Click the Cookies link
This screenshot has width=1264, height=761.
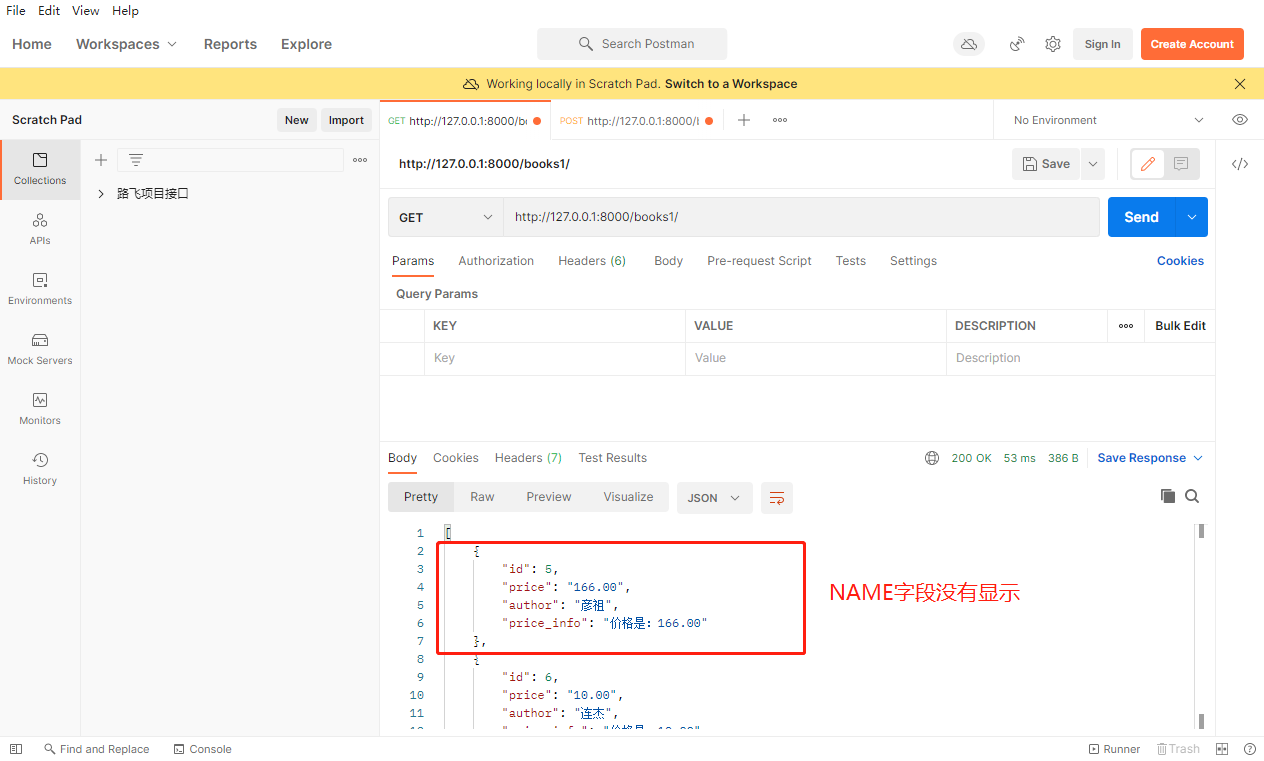1180,261
